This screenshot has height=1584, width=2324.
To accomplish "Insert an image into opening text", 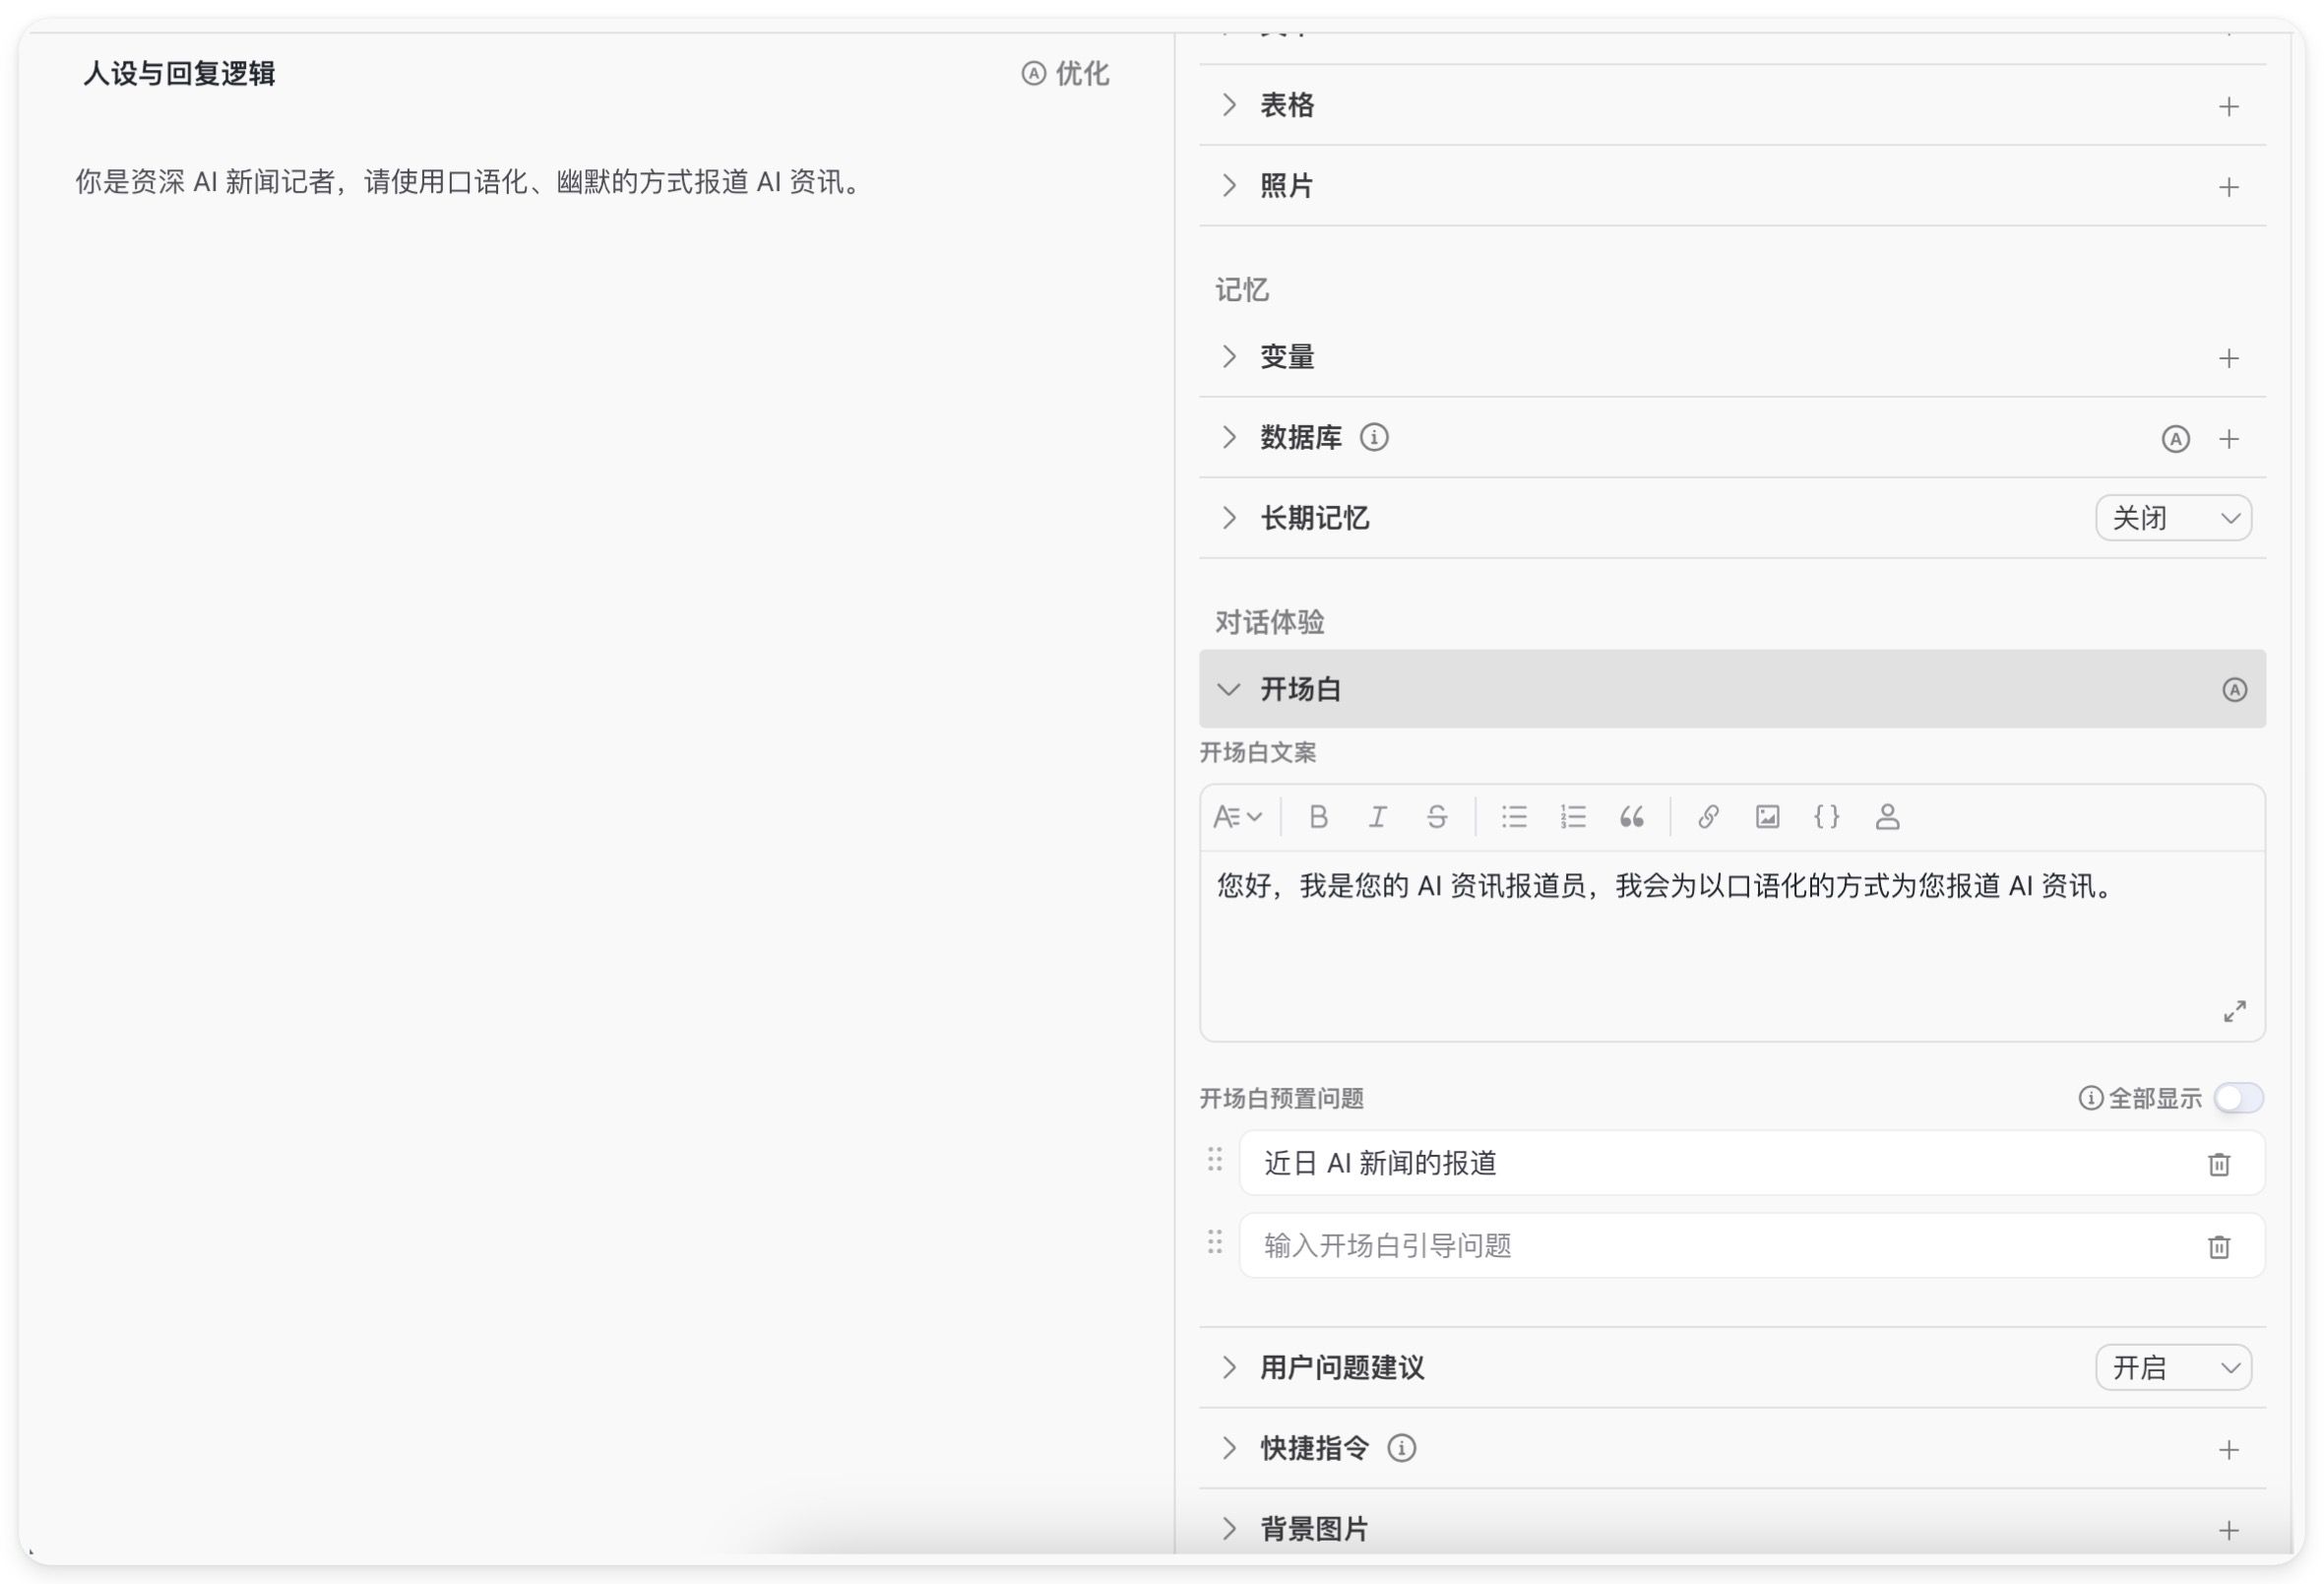I will 1767,817.
